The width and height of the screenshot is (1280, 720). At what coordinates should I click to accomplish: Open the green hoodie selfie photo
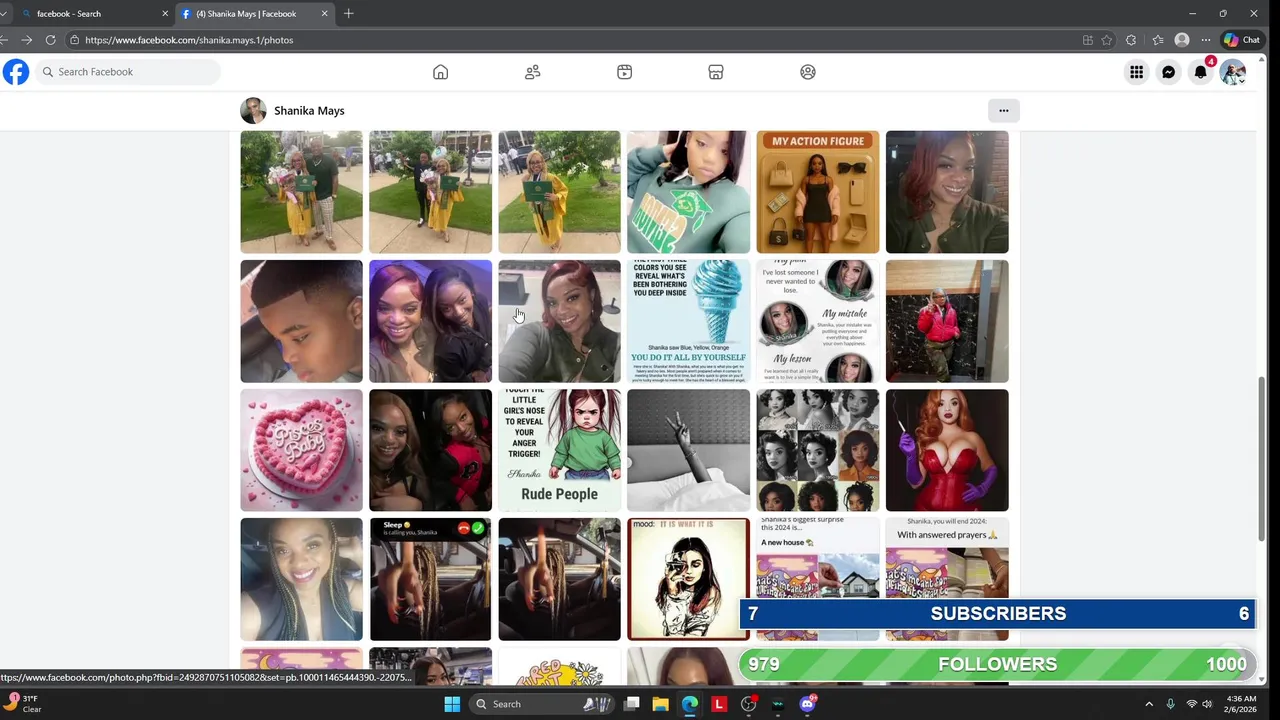coord(688,192)
